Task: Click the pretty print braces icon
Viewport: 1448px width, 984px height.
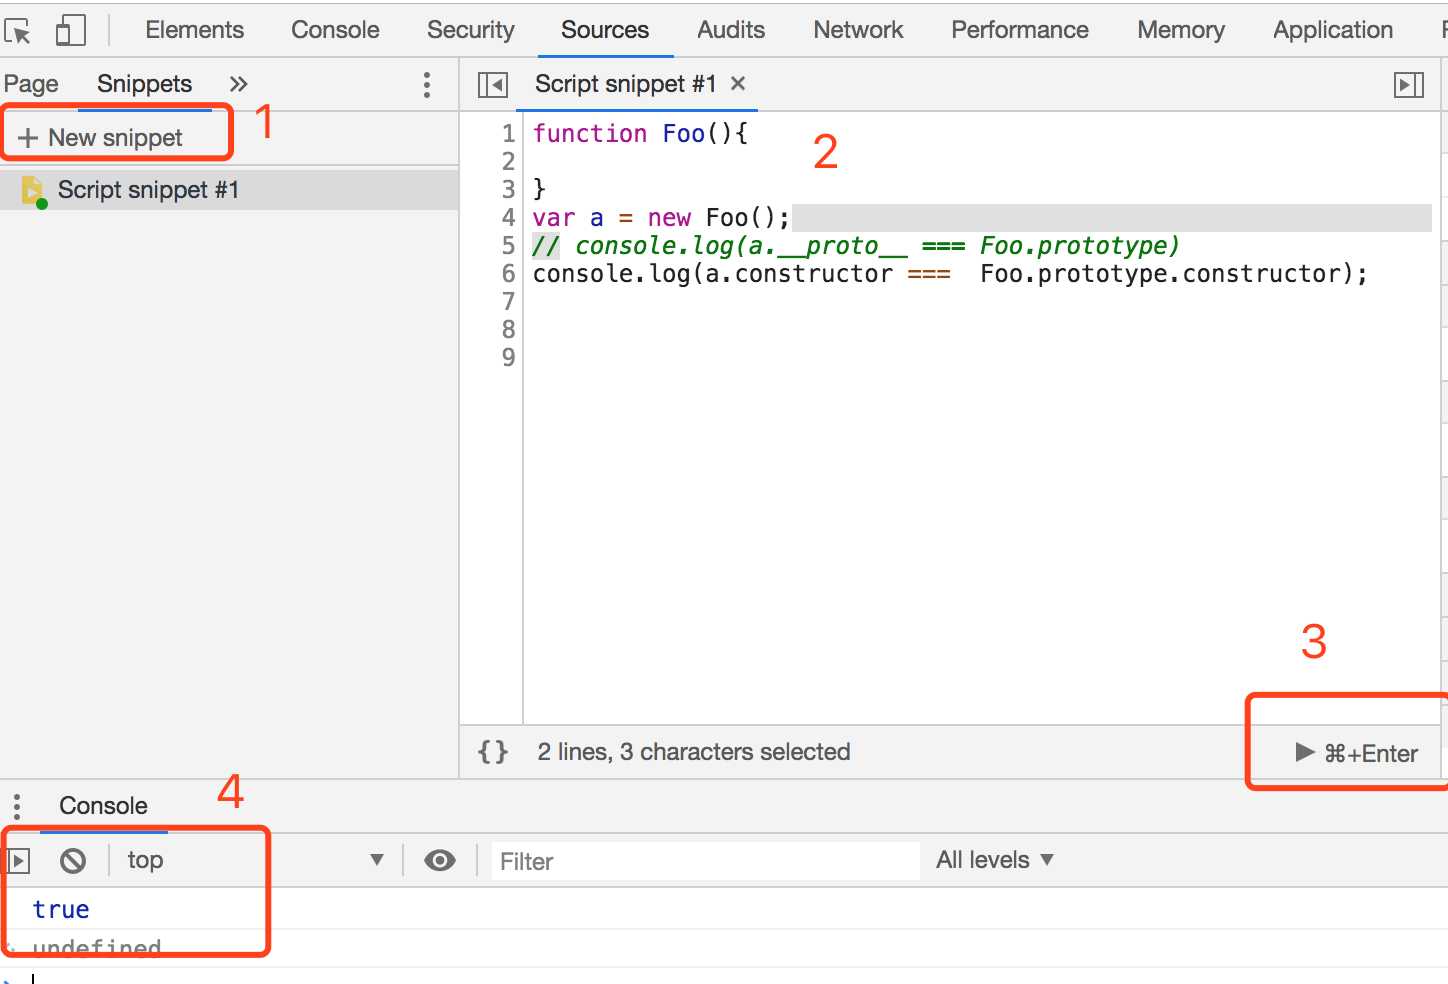Action: (493, 752)
